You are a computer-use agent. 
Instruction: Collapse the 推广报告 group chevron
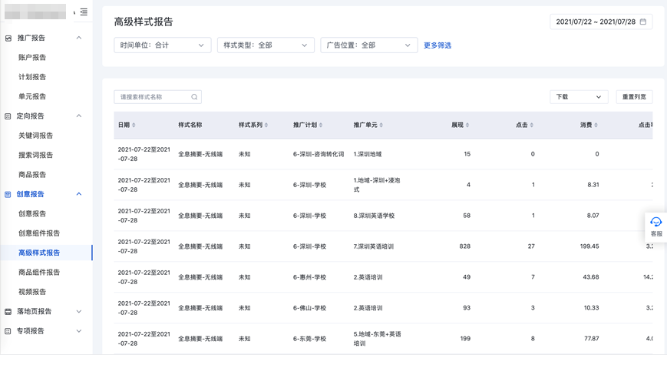79,38
